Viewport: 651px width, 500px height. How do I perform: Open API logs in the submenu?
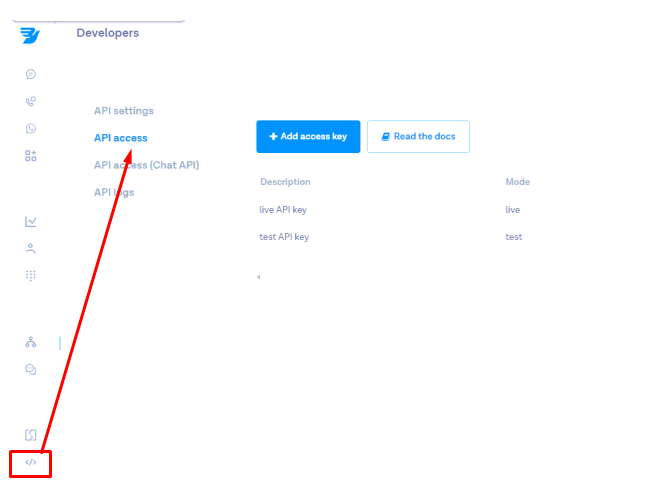pyautogui.click(x=114, y=192)
